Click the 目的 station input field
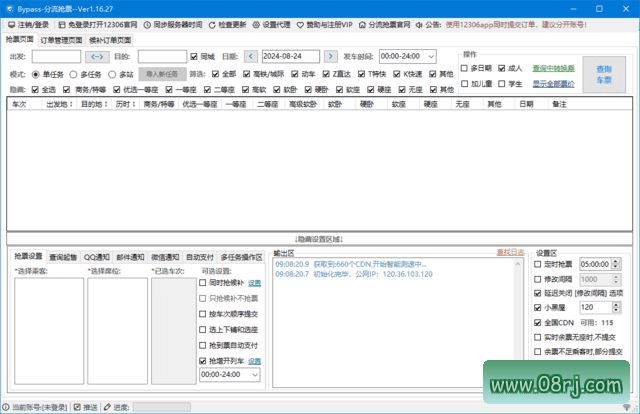The height and width of the screenshot is (414, 640). click(162, 56)
